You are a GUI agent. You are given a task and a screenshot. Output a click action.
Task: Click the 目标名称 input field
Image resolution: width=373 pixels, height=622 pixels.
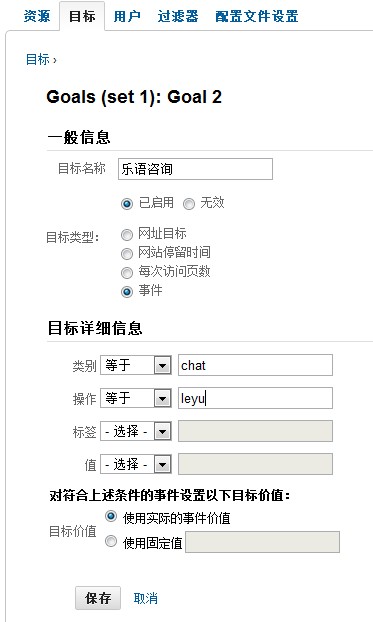tap(195, 169)
